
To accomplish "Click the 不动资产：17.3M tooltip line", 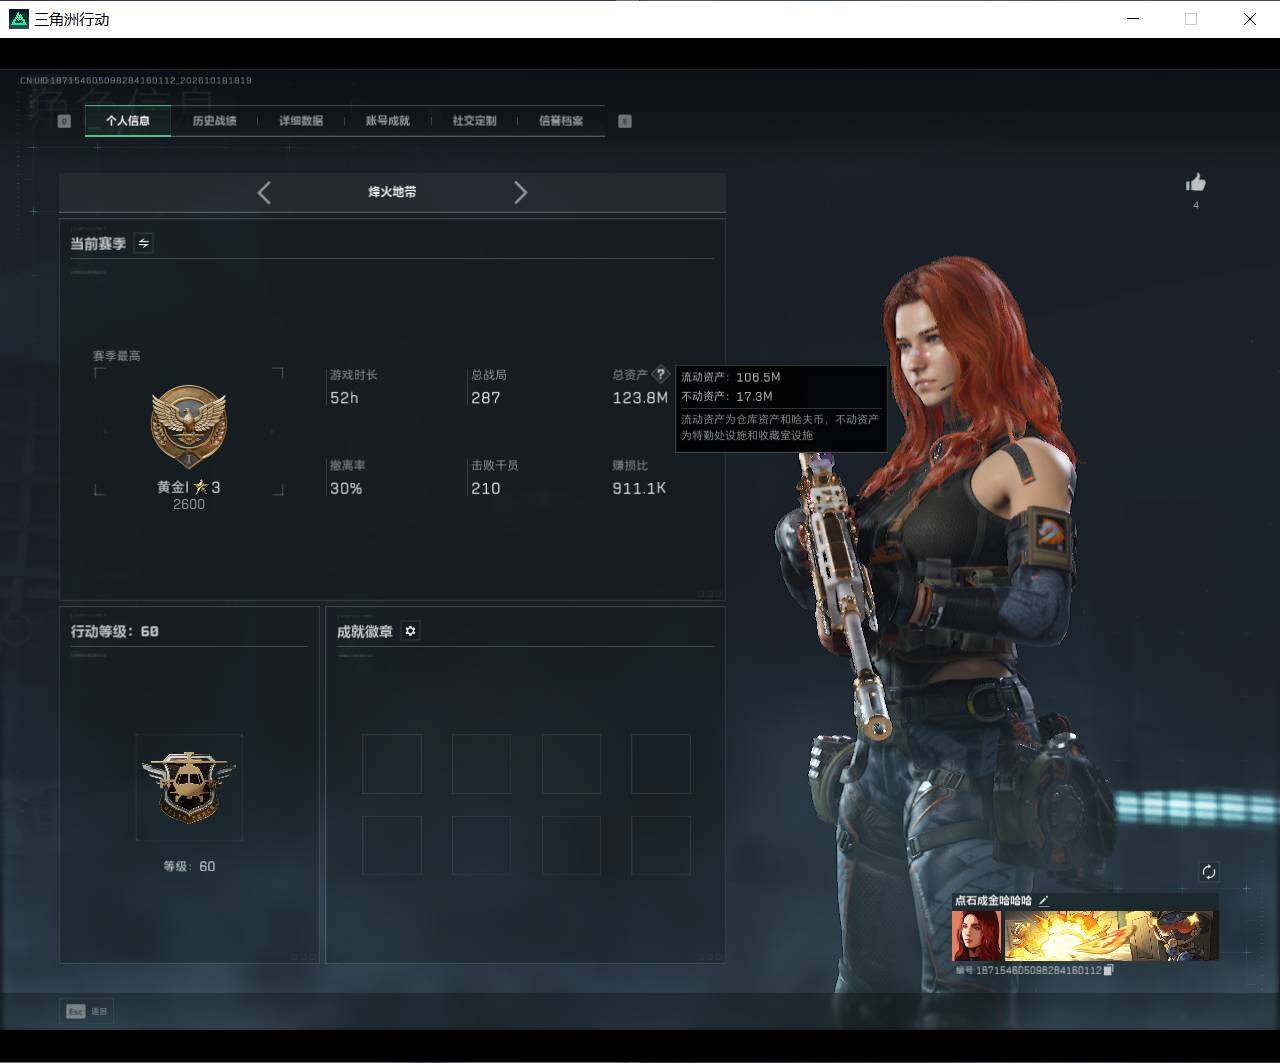I will coord(727,396).
